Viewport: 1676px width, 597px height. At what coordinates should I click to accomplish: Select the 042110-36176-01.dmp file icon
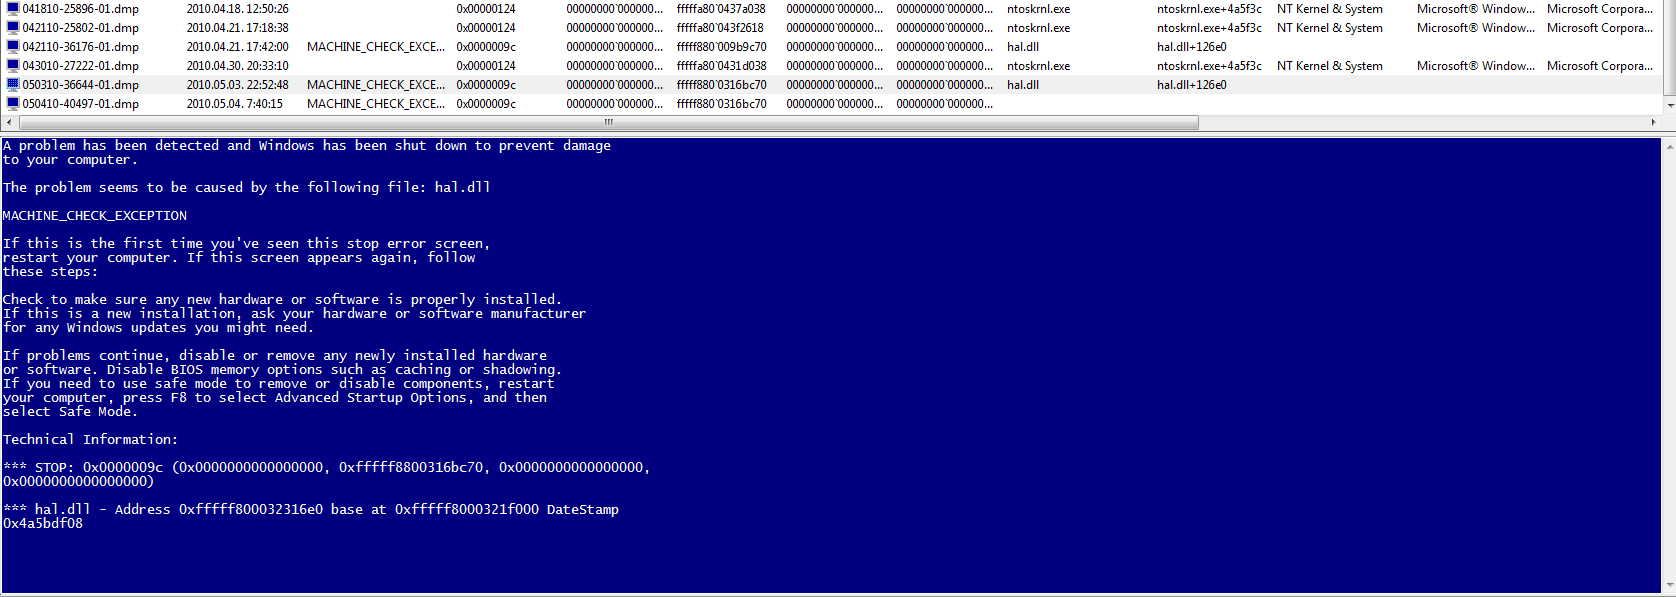pos(13,47)
